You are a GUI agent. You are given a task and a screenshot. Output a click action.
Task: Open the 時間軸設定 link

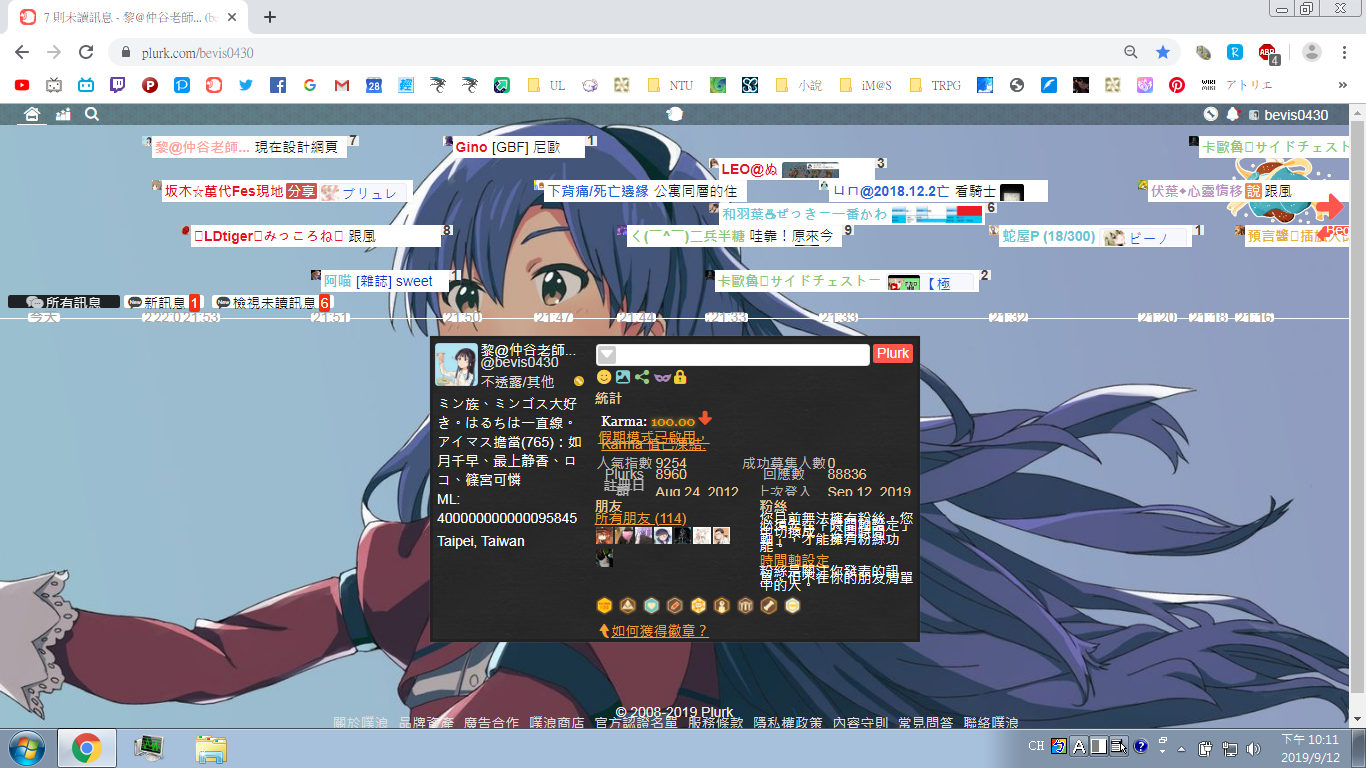point(794,560)
